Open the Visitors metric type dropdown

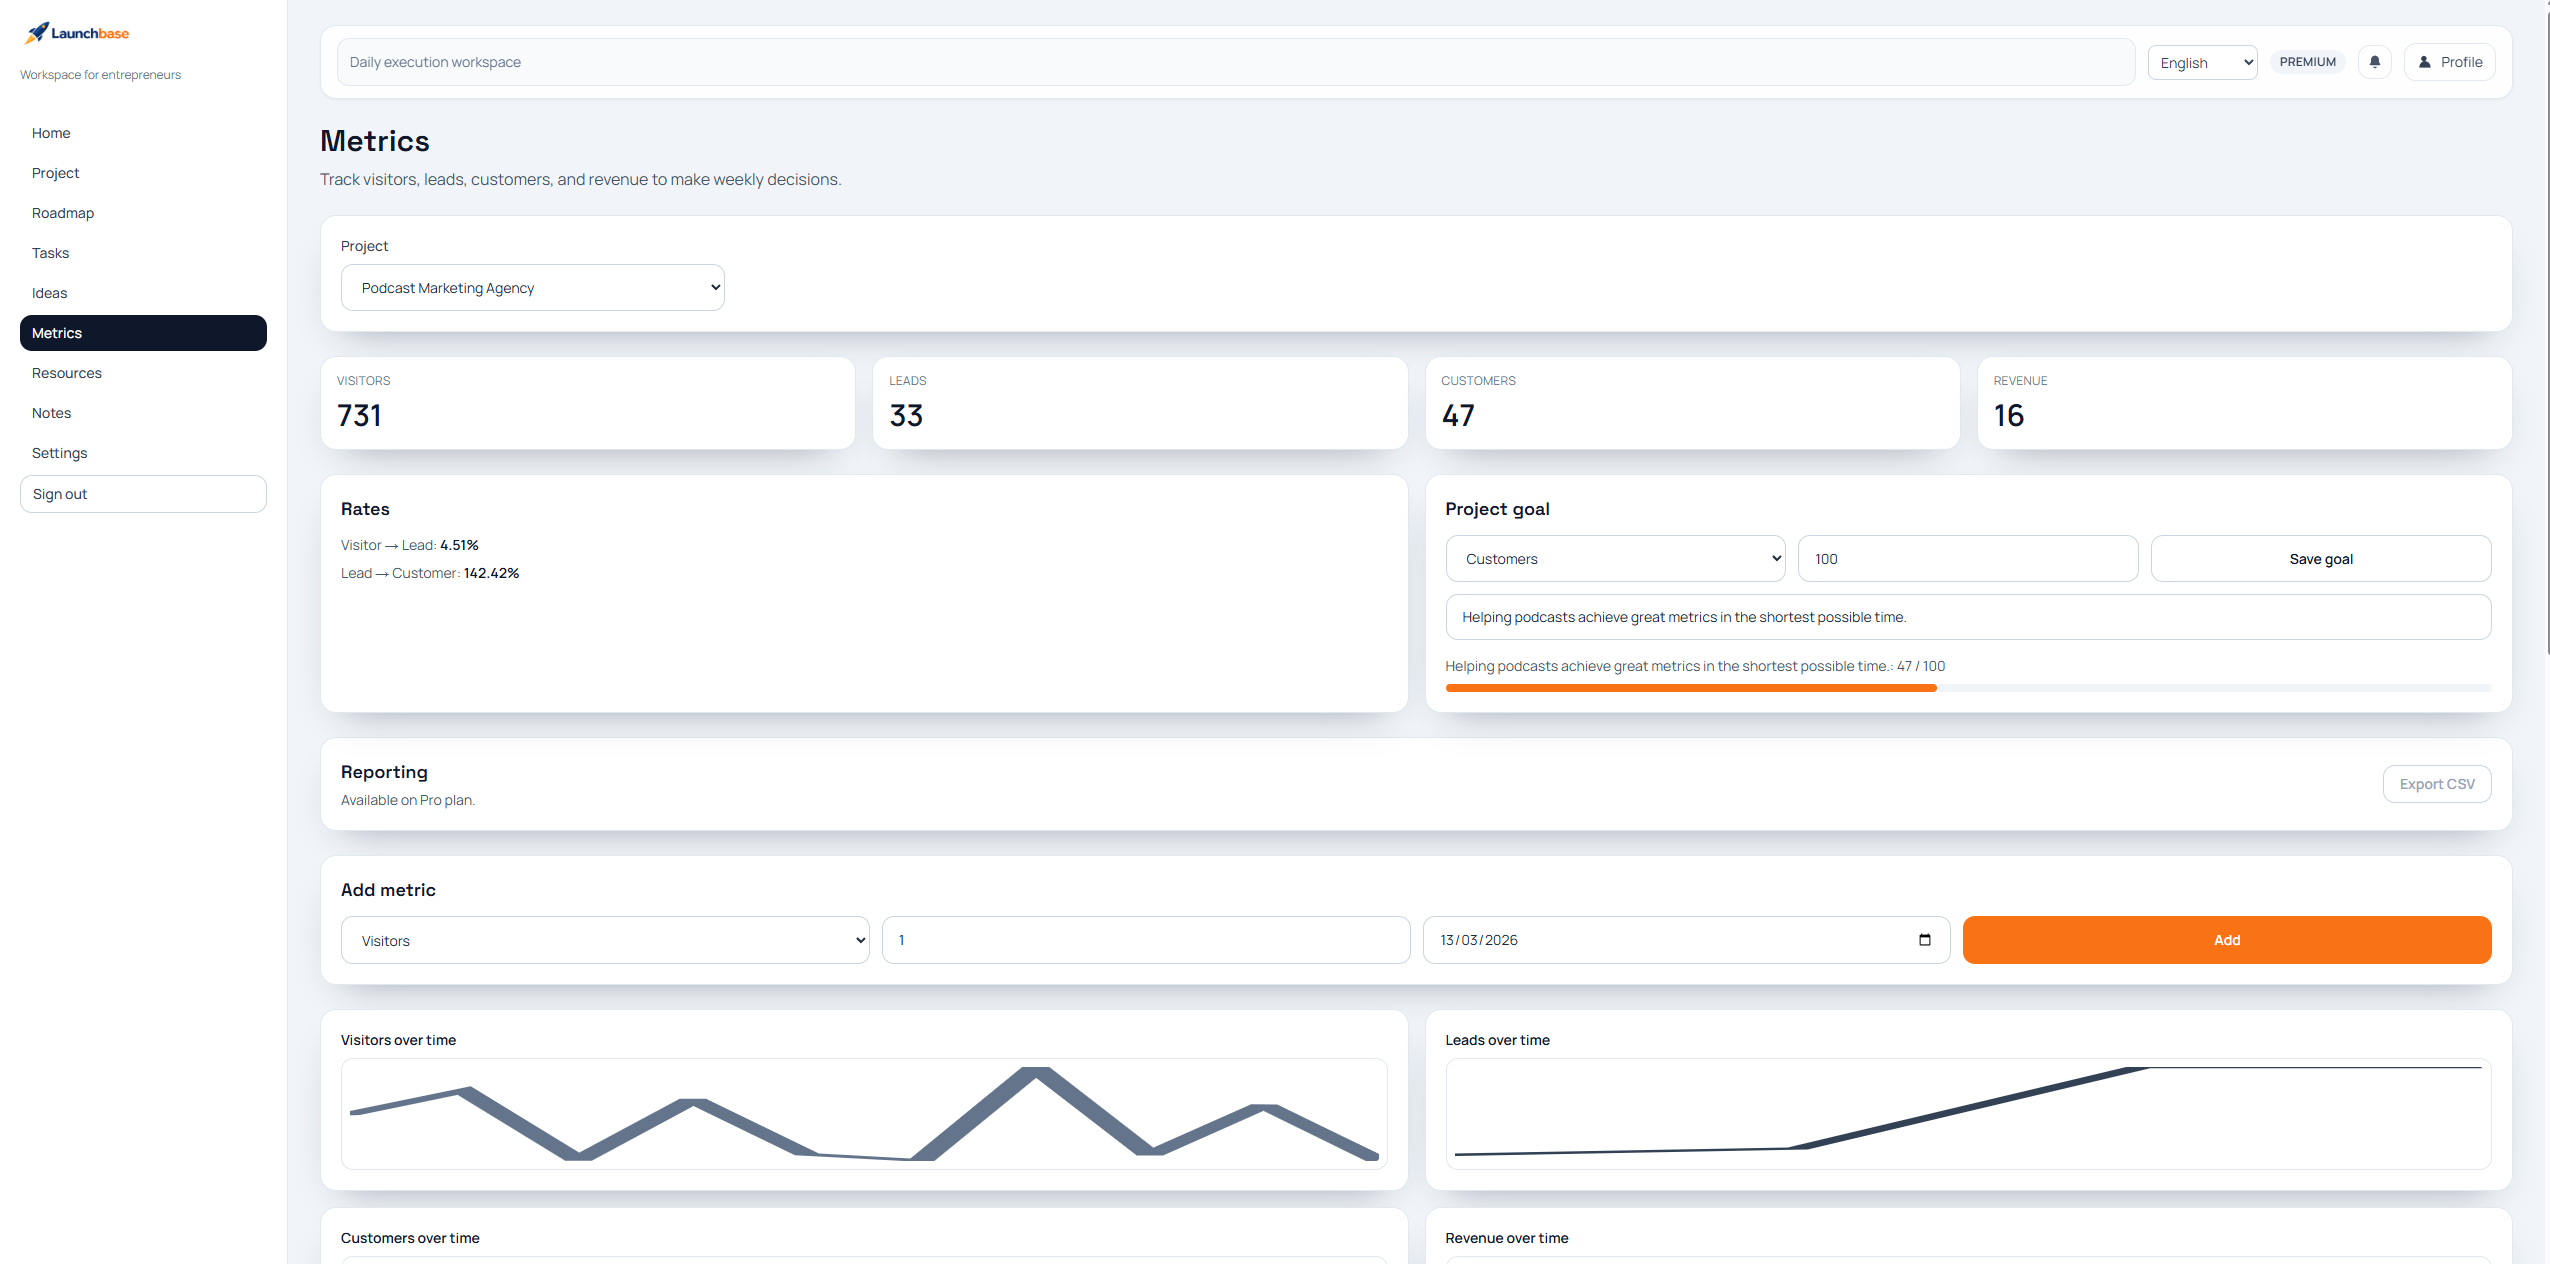tap(604, 941)
